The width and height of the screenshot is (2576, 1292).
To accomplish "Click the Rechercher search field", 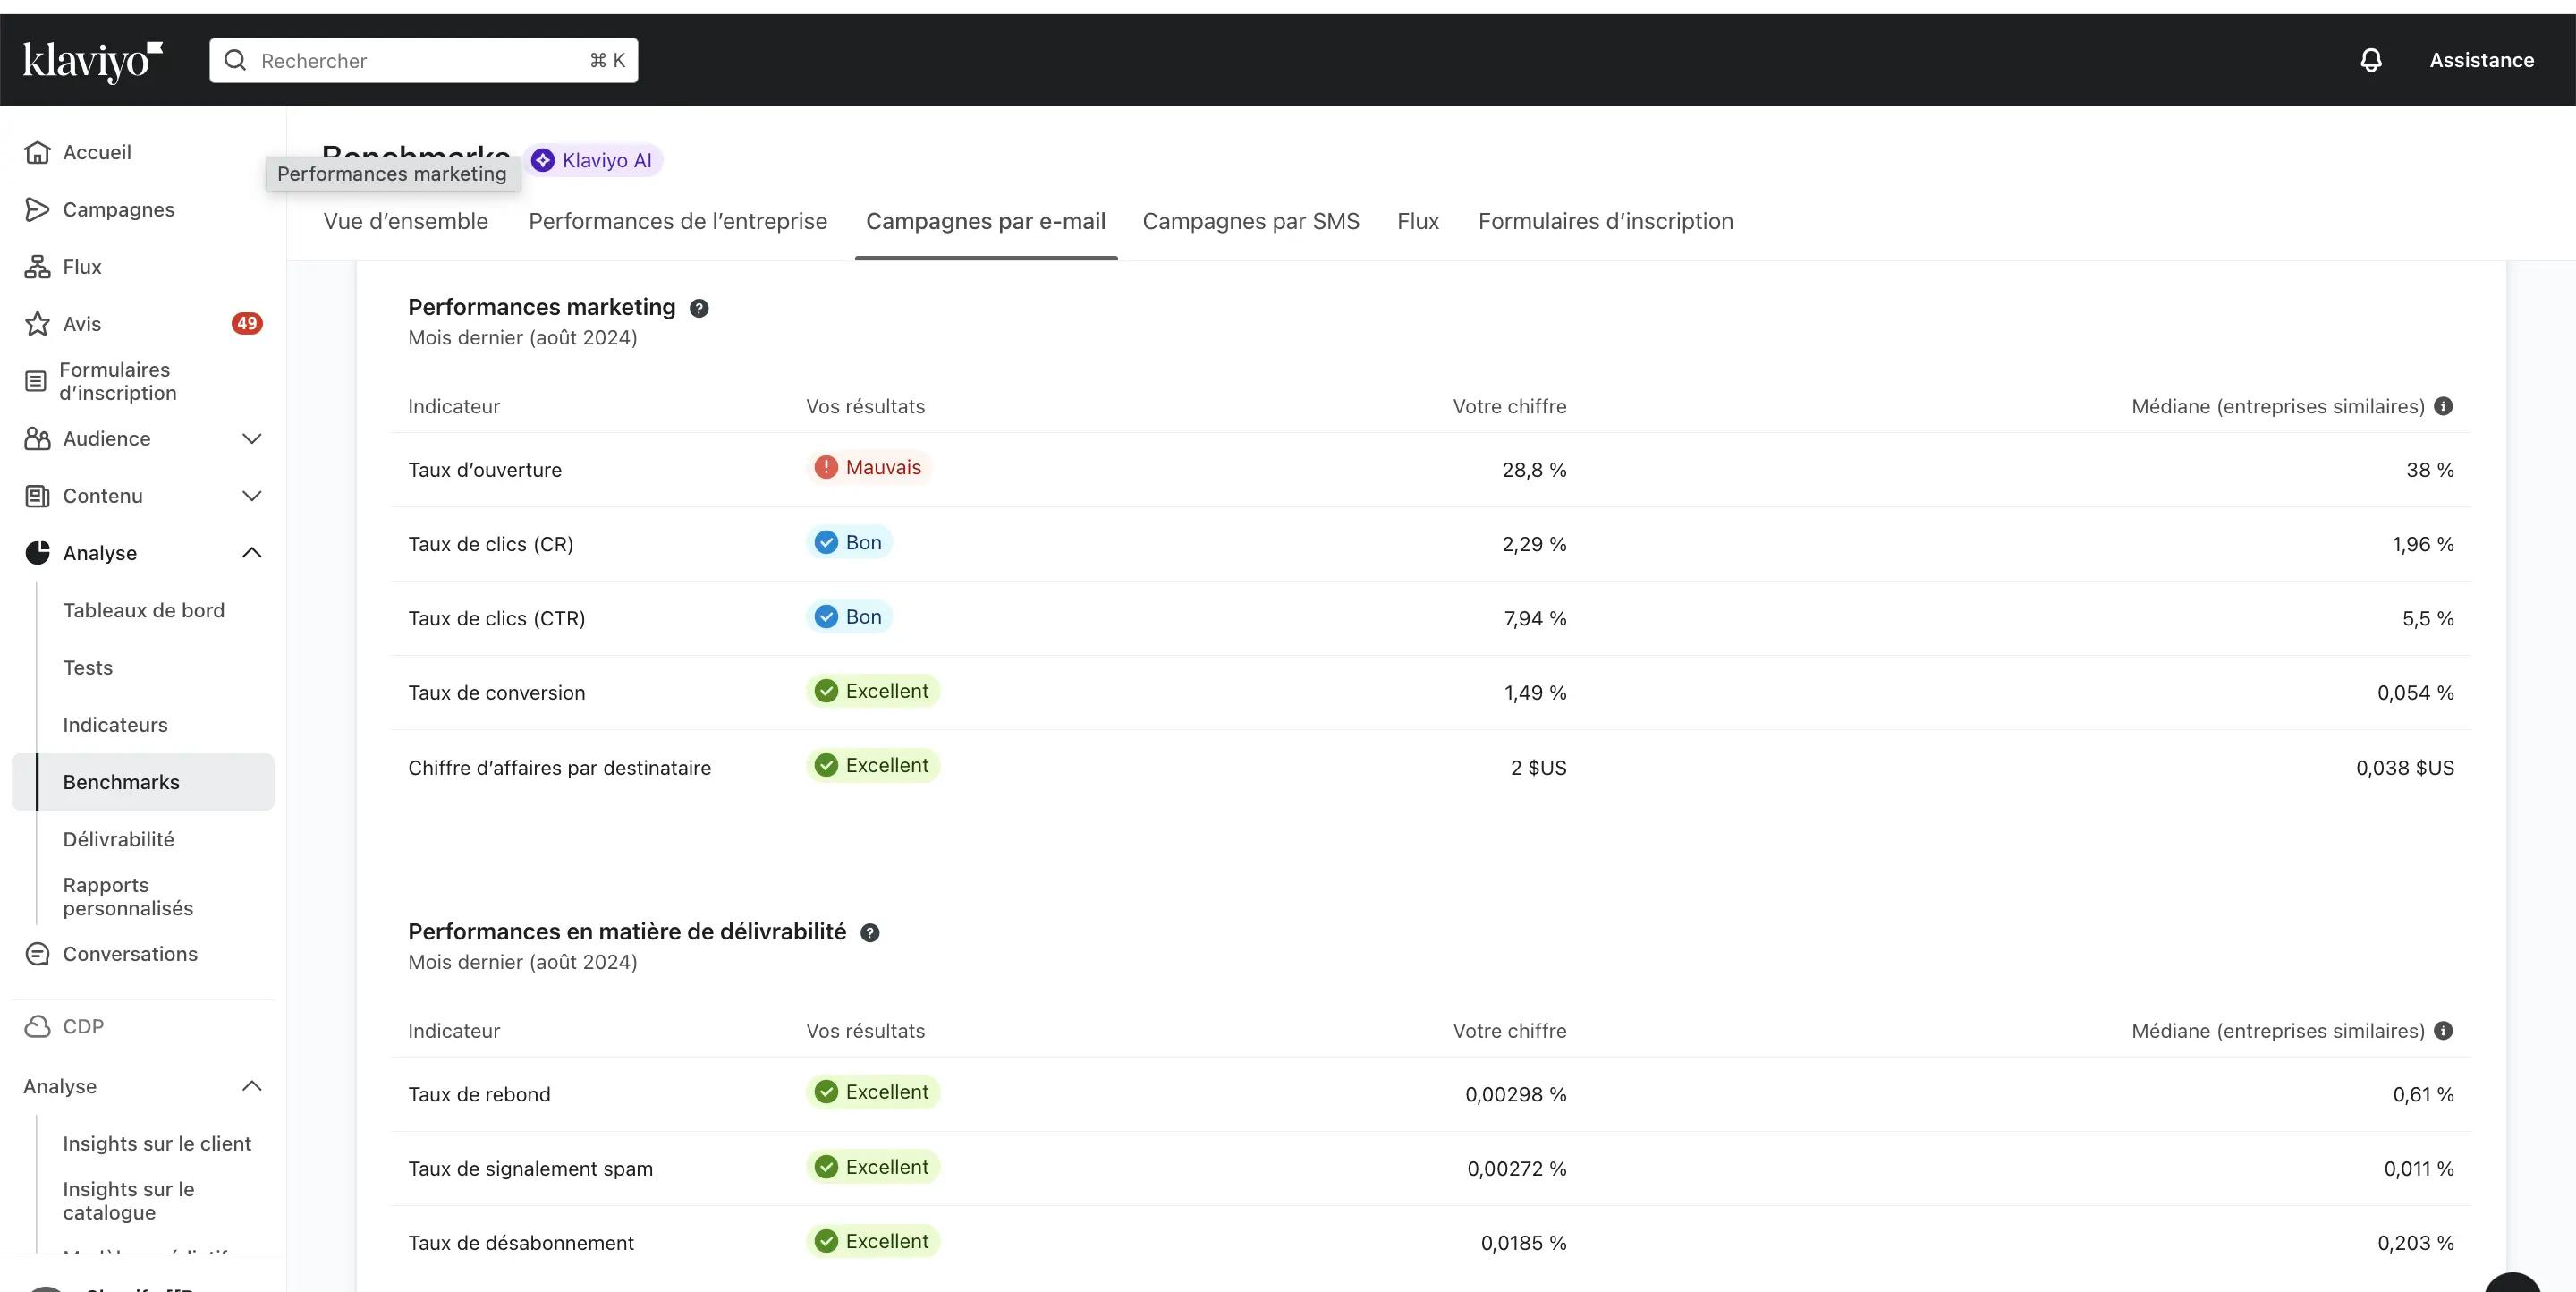I will pos(420,60).
